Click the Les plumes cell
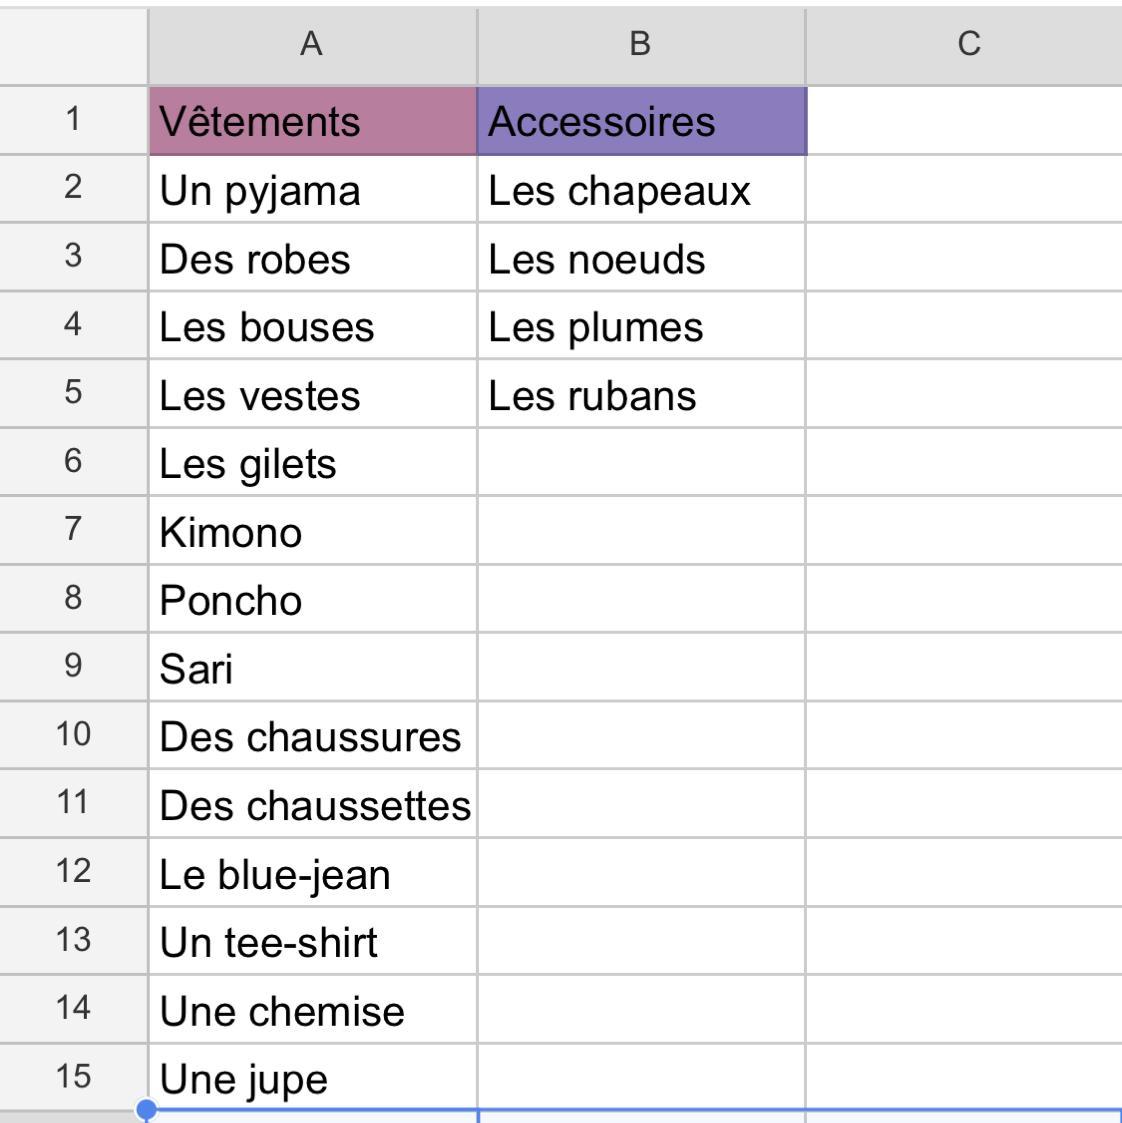This screenshot has width=1122, height=1123. [642, 327]
